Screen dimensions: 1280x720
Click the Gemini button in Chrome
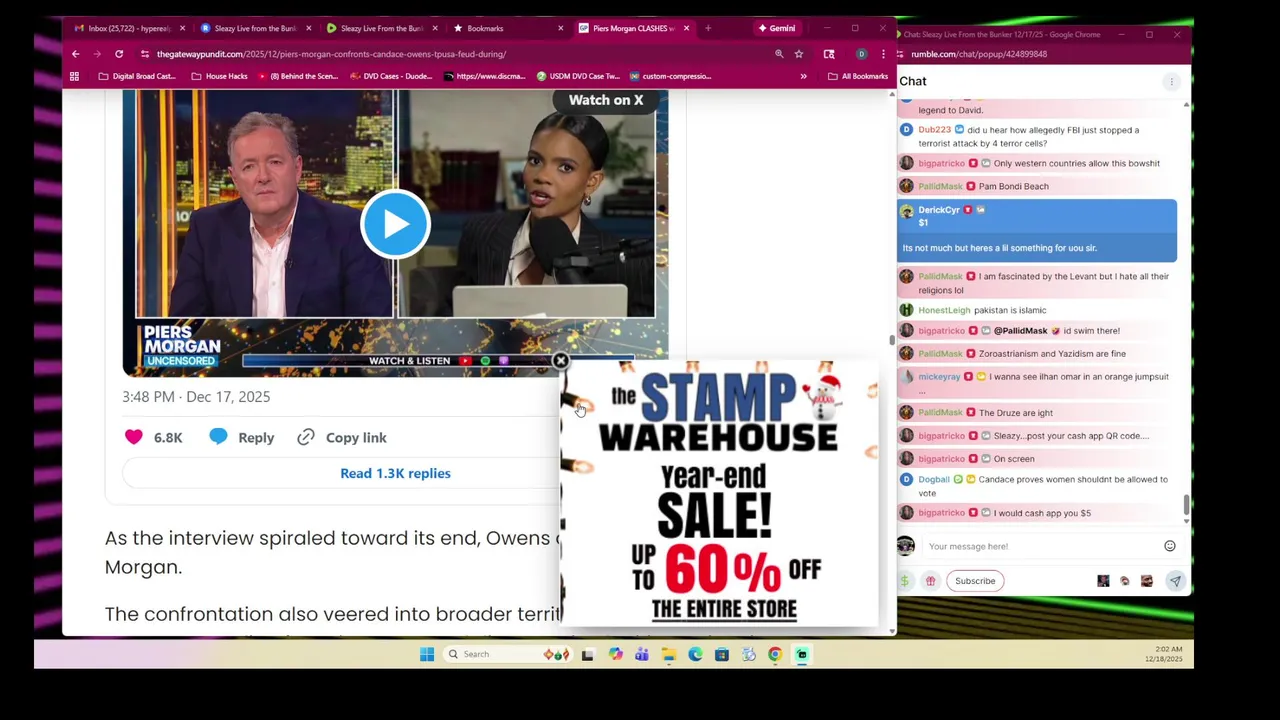point(776,28)
